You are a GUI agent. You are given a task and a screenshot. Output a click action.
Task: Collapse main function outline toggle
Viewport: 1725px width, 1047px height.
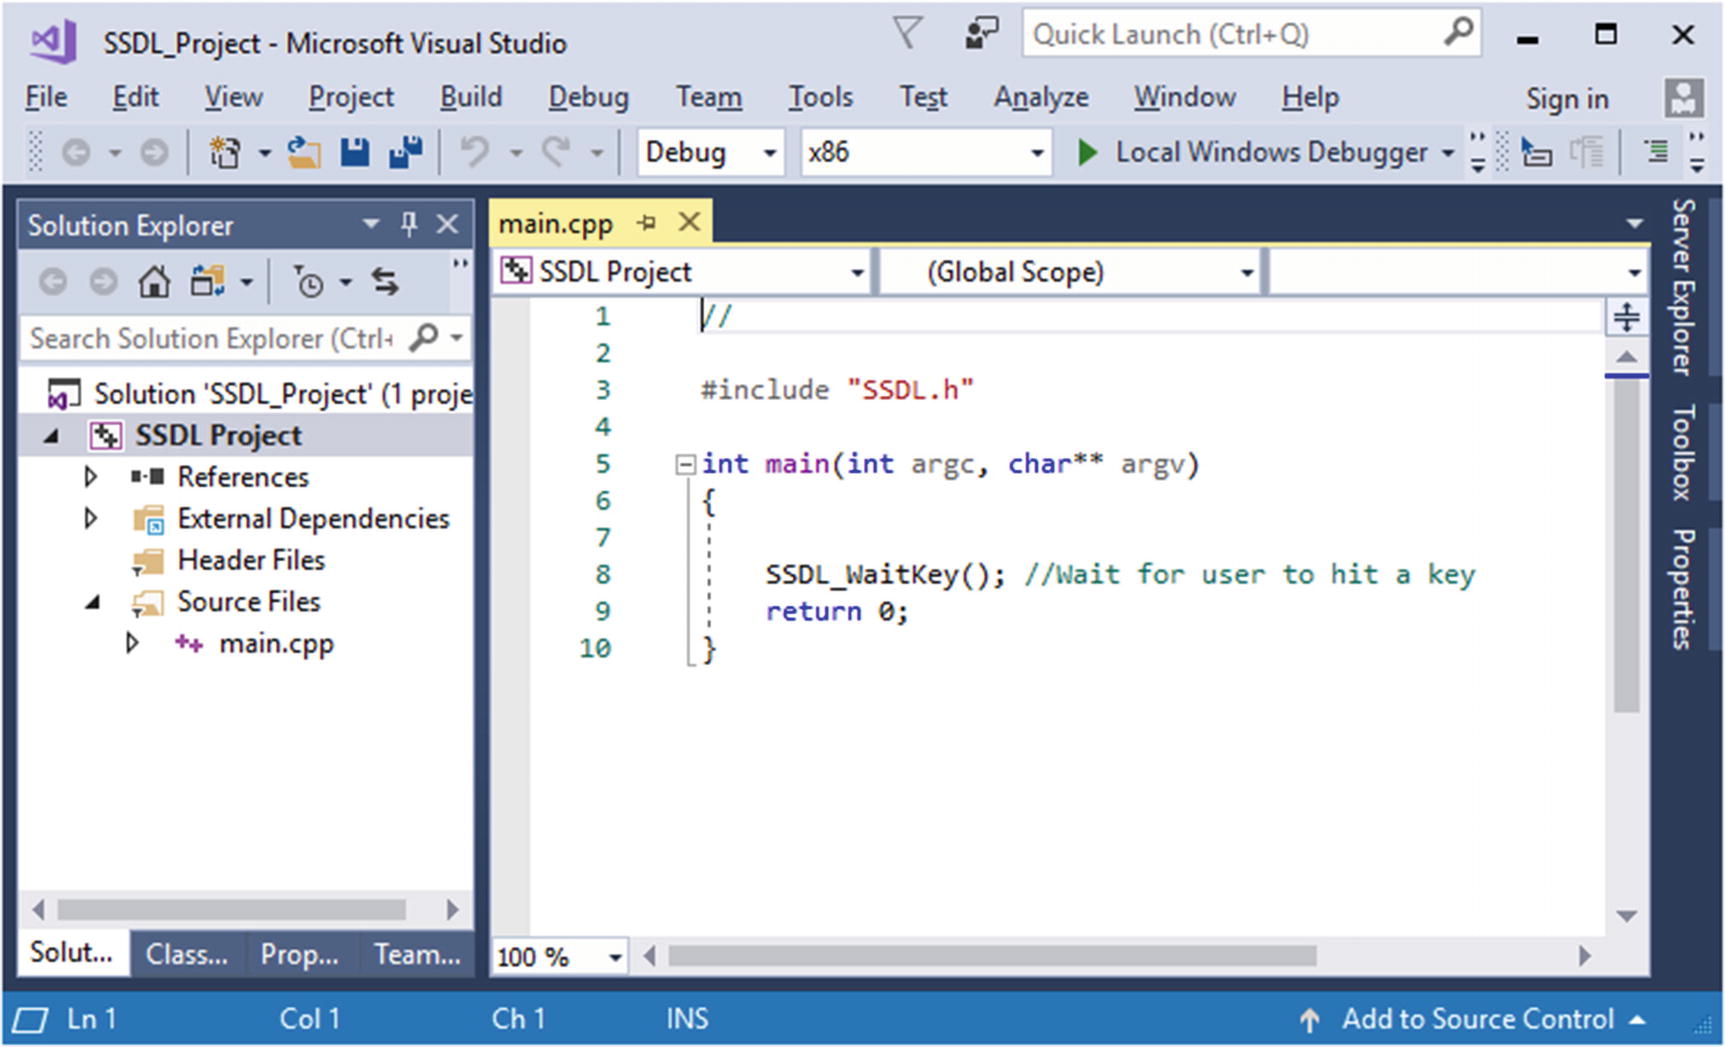coord(685,464)
